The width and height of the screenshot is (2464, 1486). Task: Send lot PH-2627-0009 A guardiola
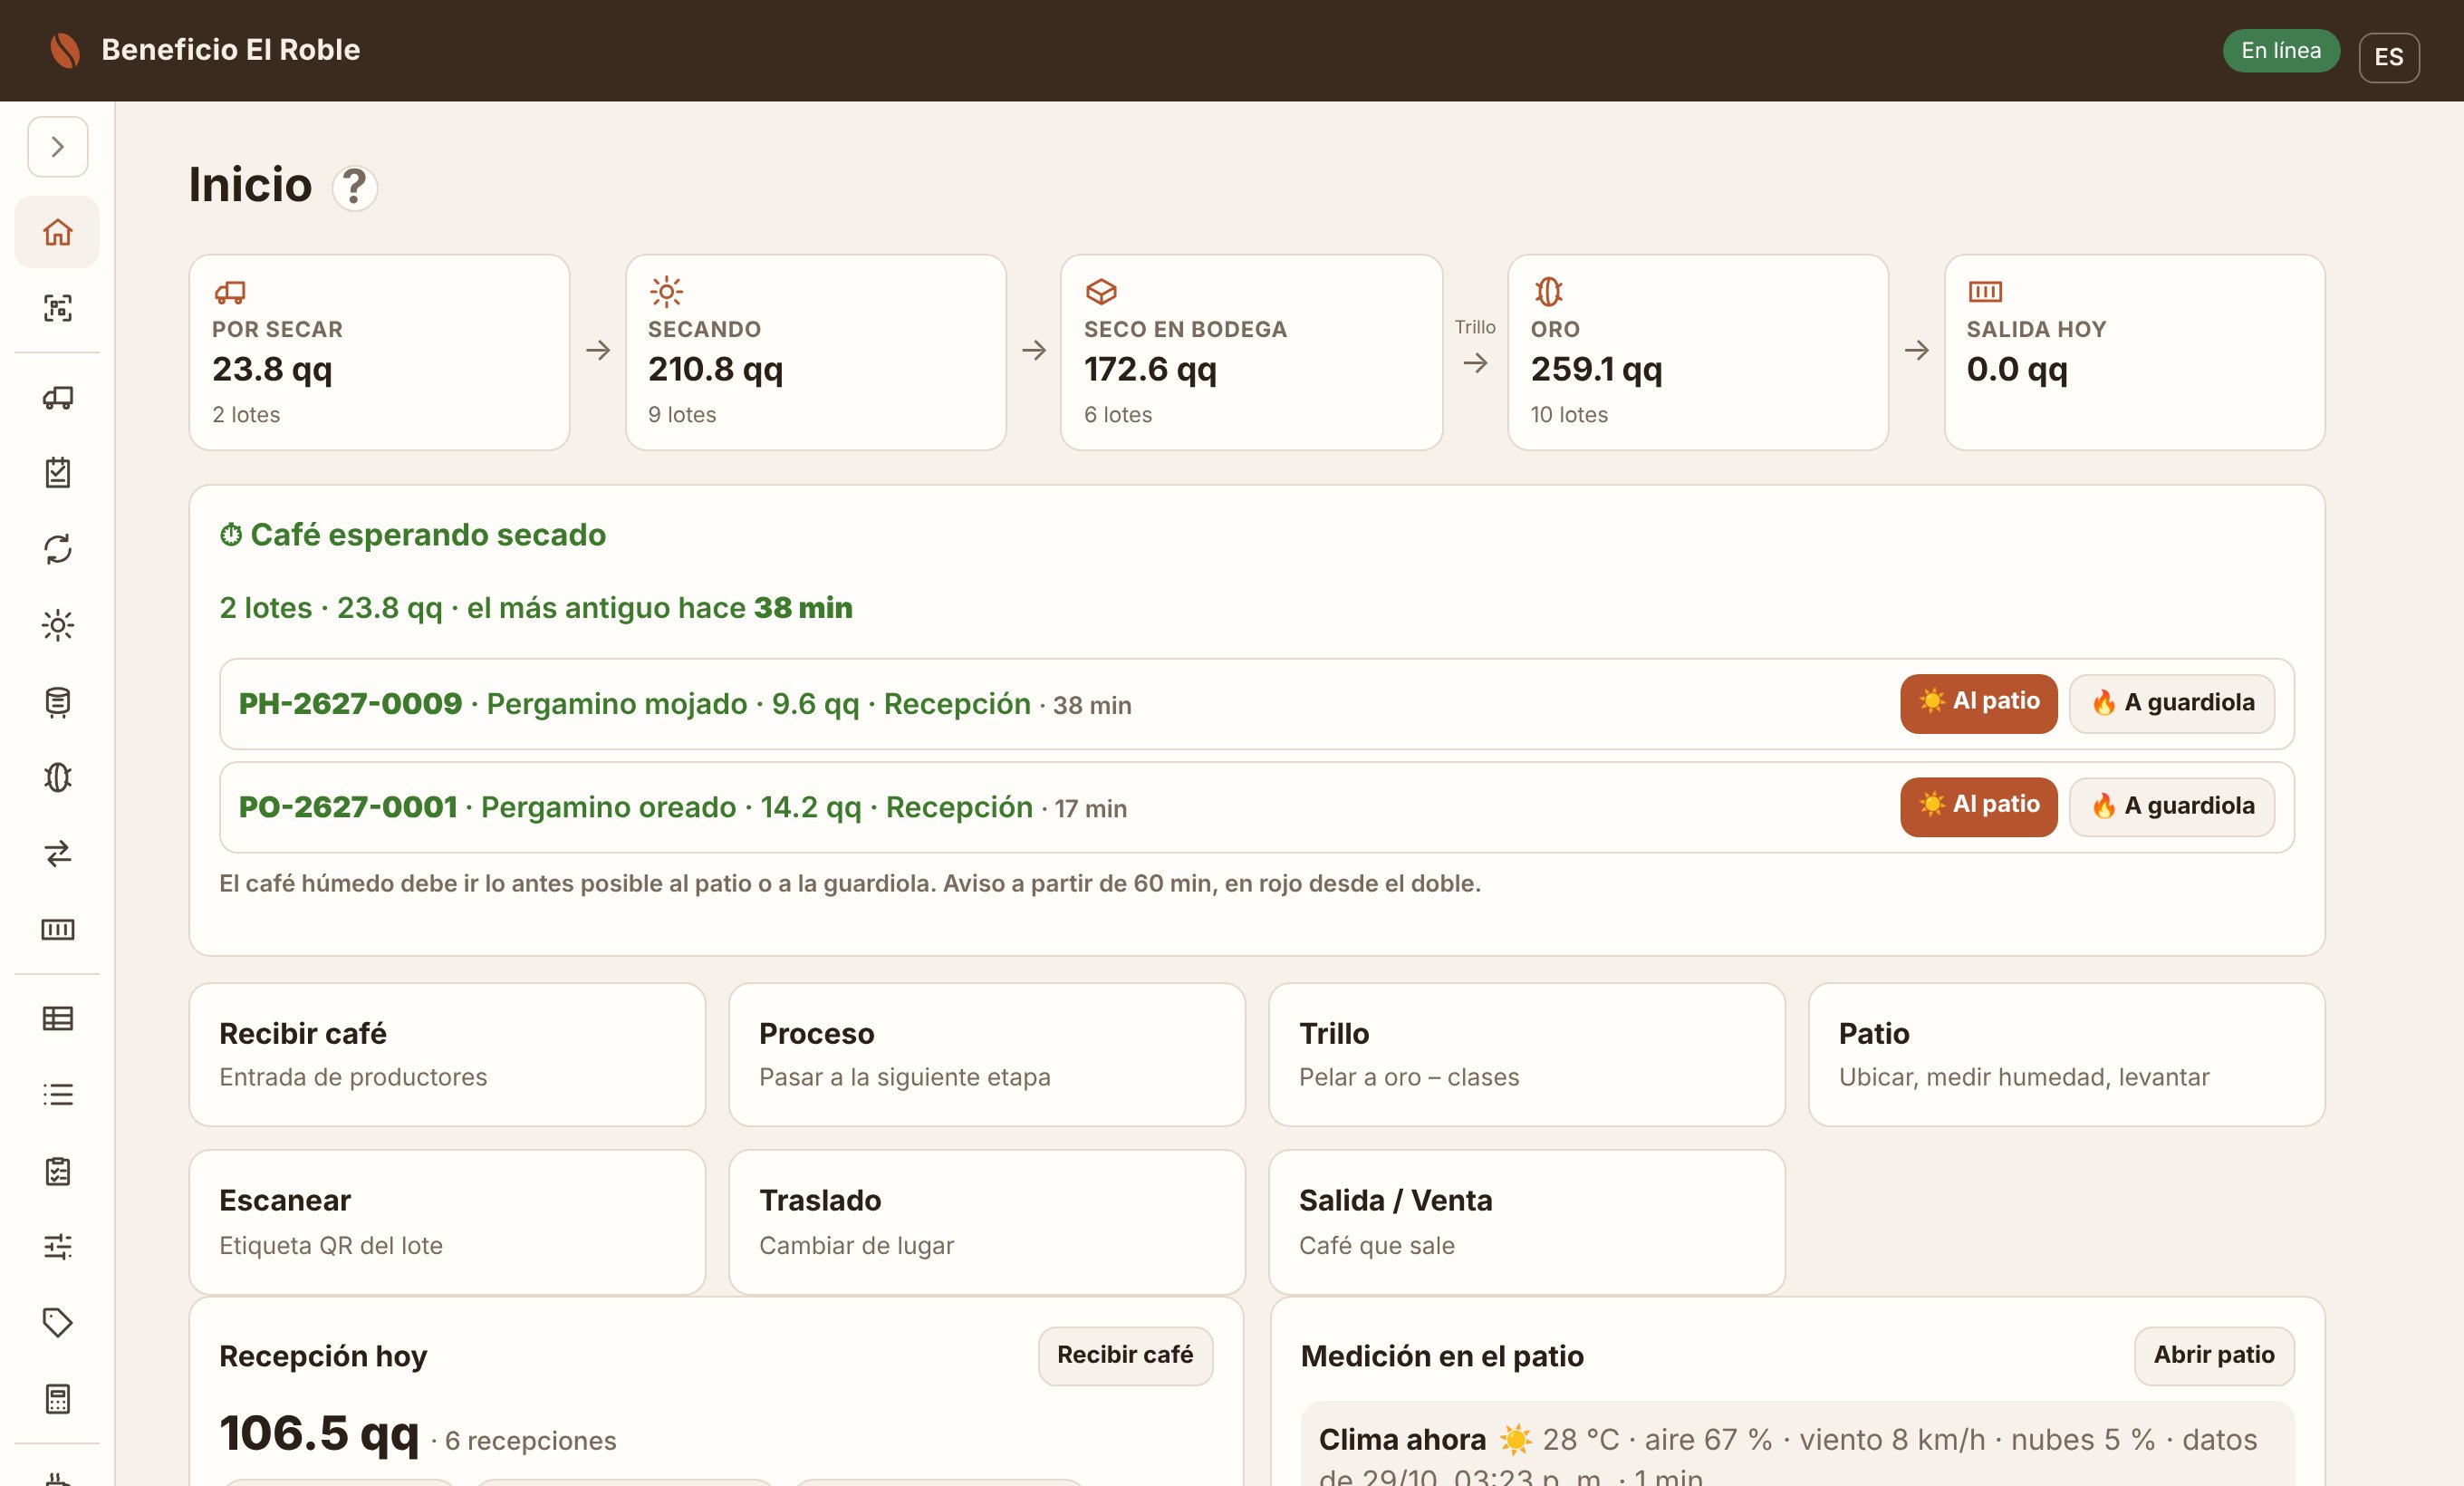tap(2171, 704)
